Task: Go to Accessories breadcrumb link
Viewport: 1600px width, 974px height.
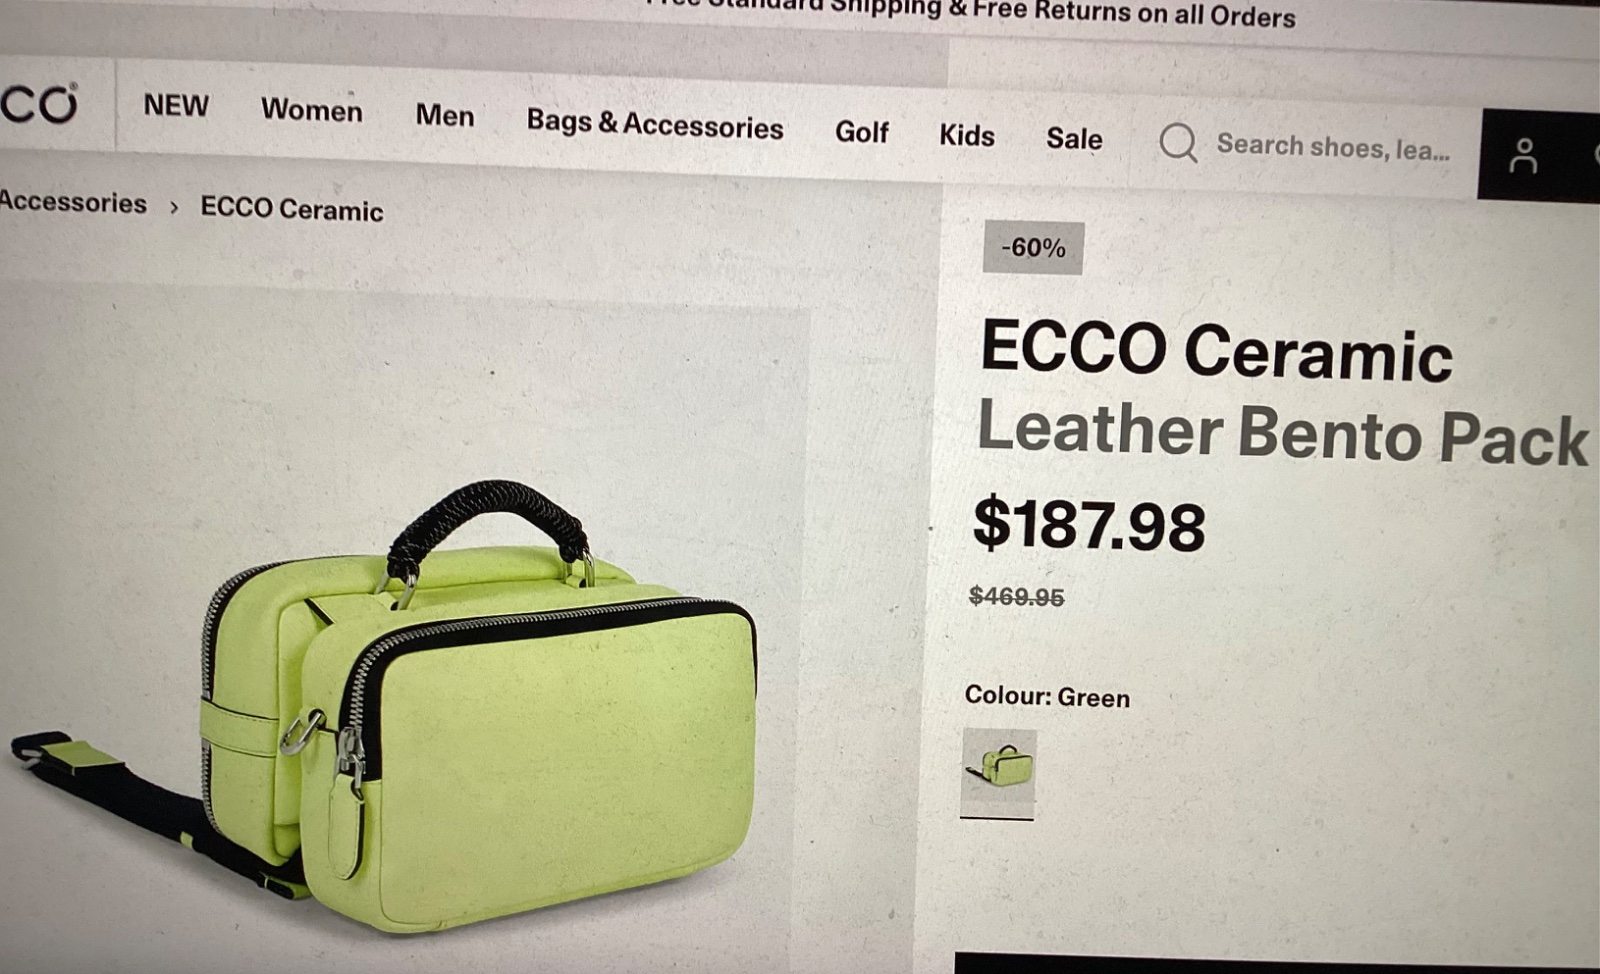Action: [x=73, y=202]
